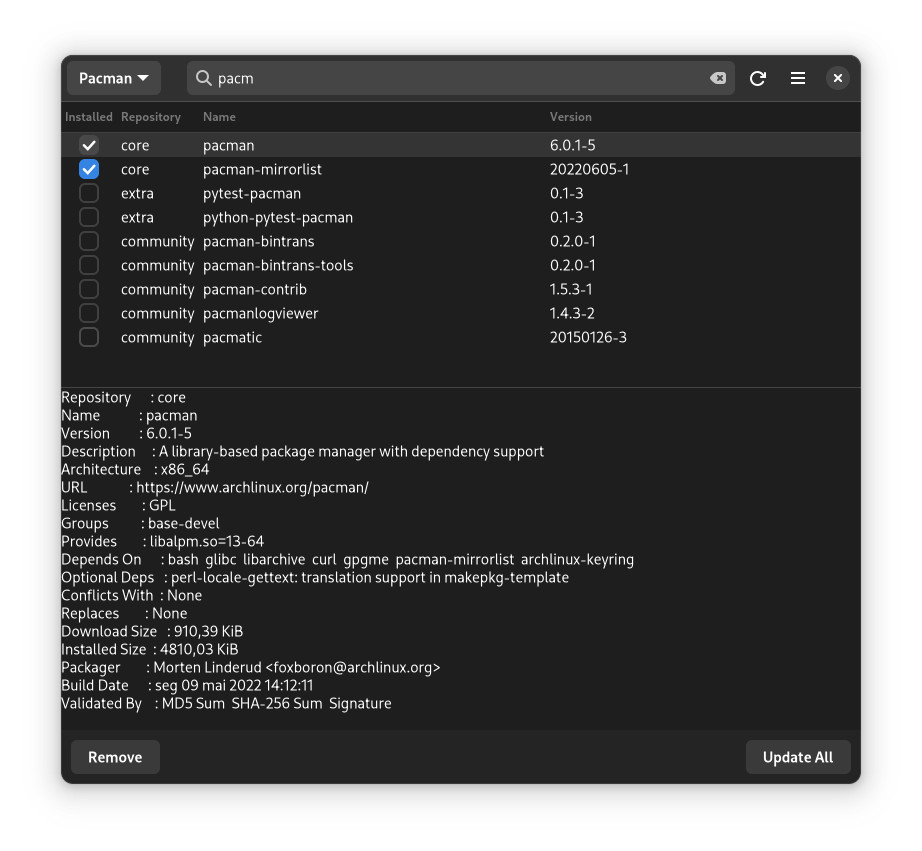
Task: Click the Description line in details
Action: point(302,452)
